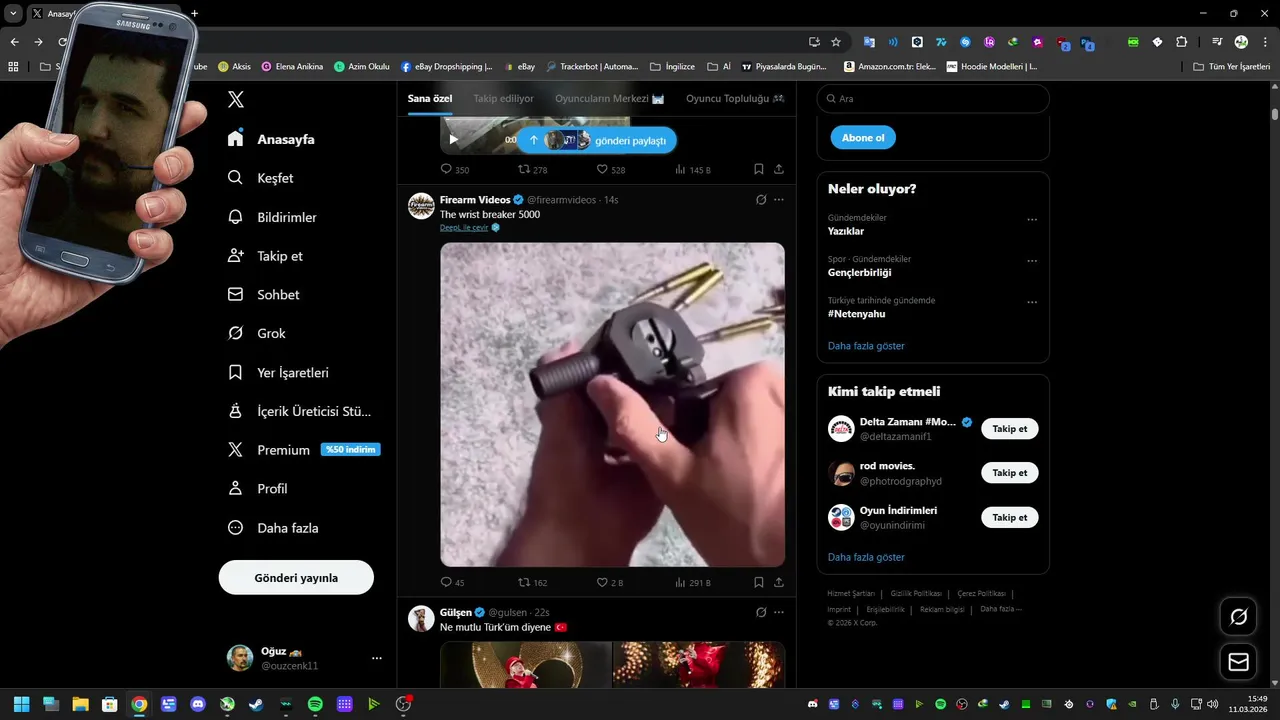
Task: Open Chrome extensions puzzle icon
Action: point(1182,42)
